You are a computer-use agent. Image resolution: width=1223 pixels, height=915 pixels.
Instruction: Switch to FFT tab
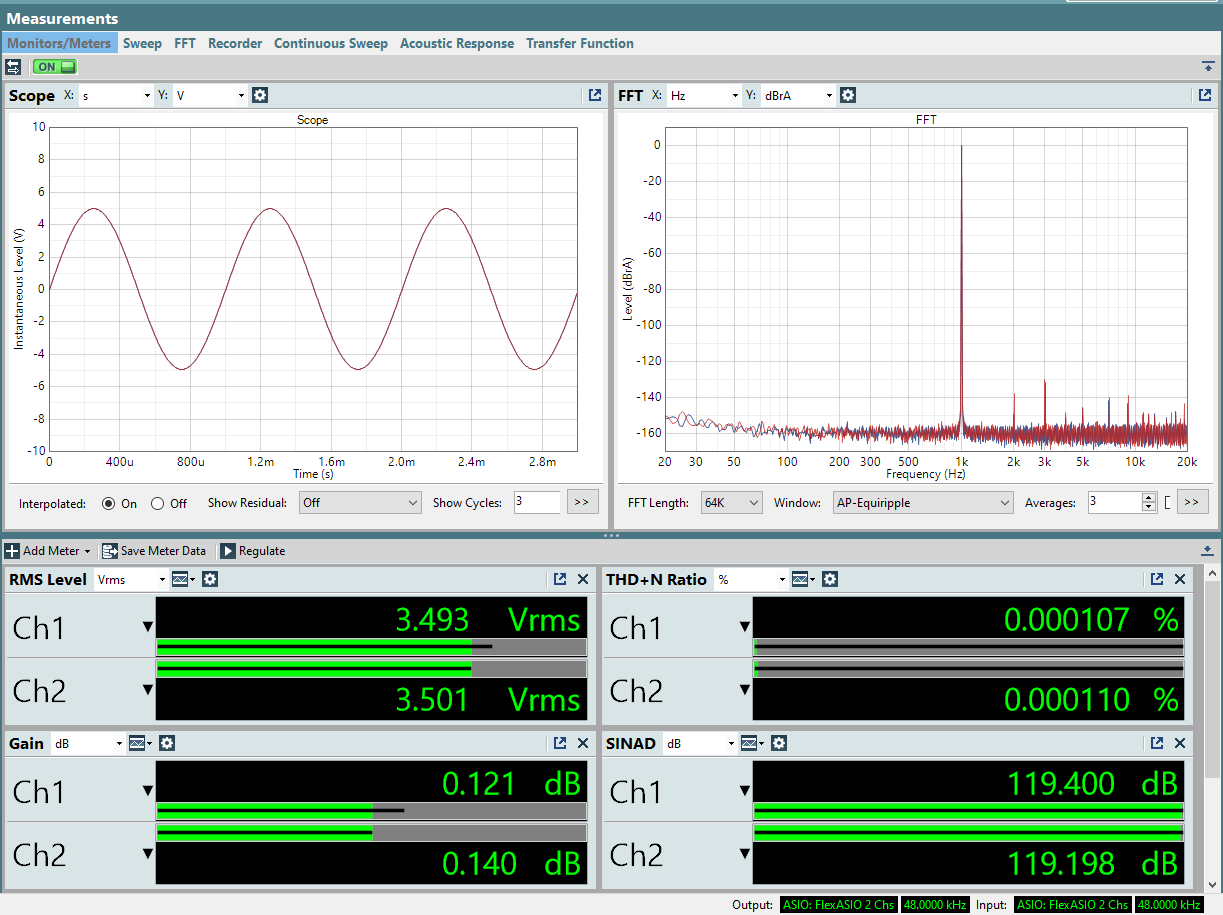click(x=185, y=43)
